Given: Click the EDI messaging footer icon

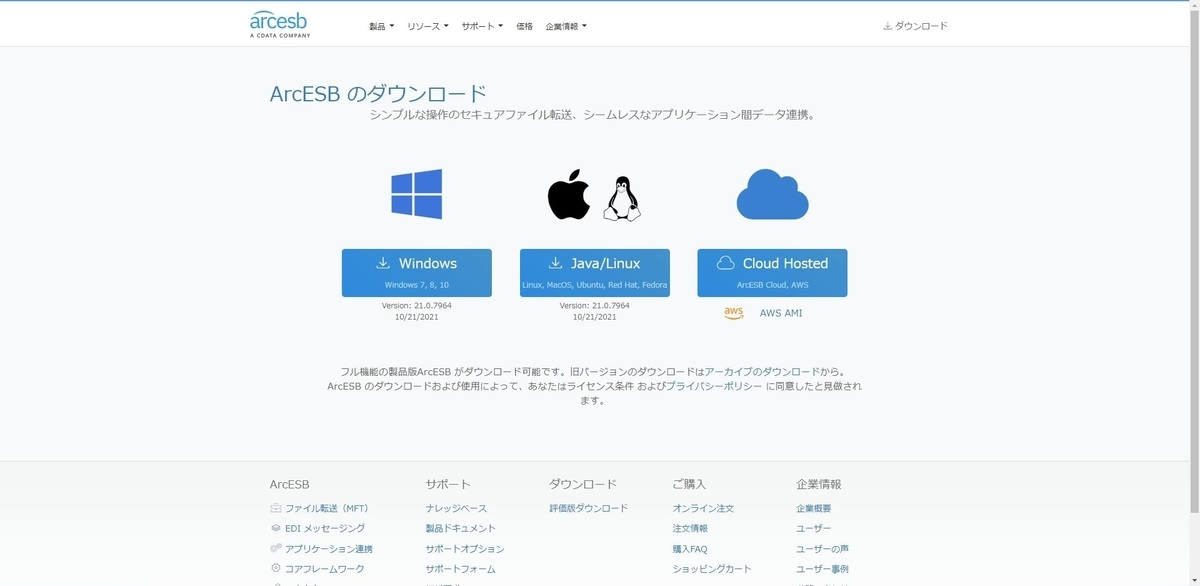Looking at the screenshot, I should (276, 528).
